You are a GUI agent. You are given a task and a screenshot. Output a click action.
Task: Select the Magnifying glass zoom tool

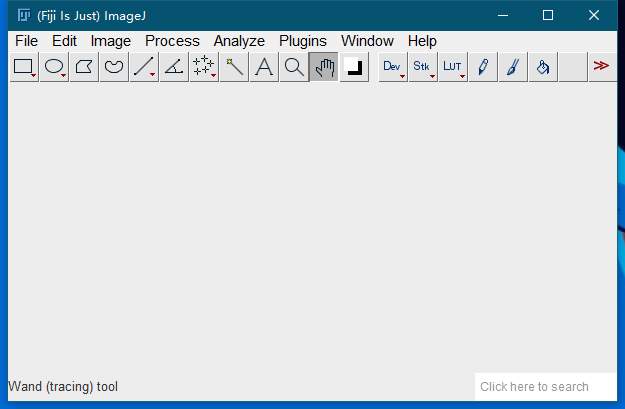294,67
